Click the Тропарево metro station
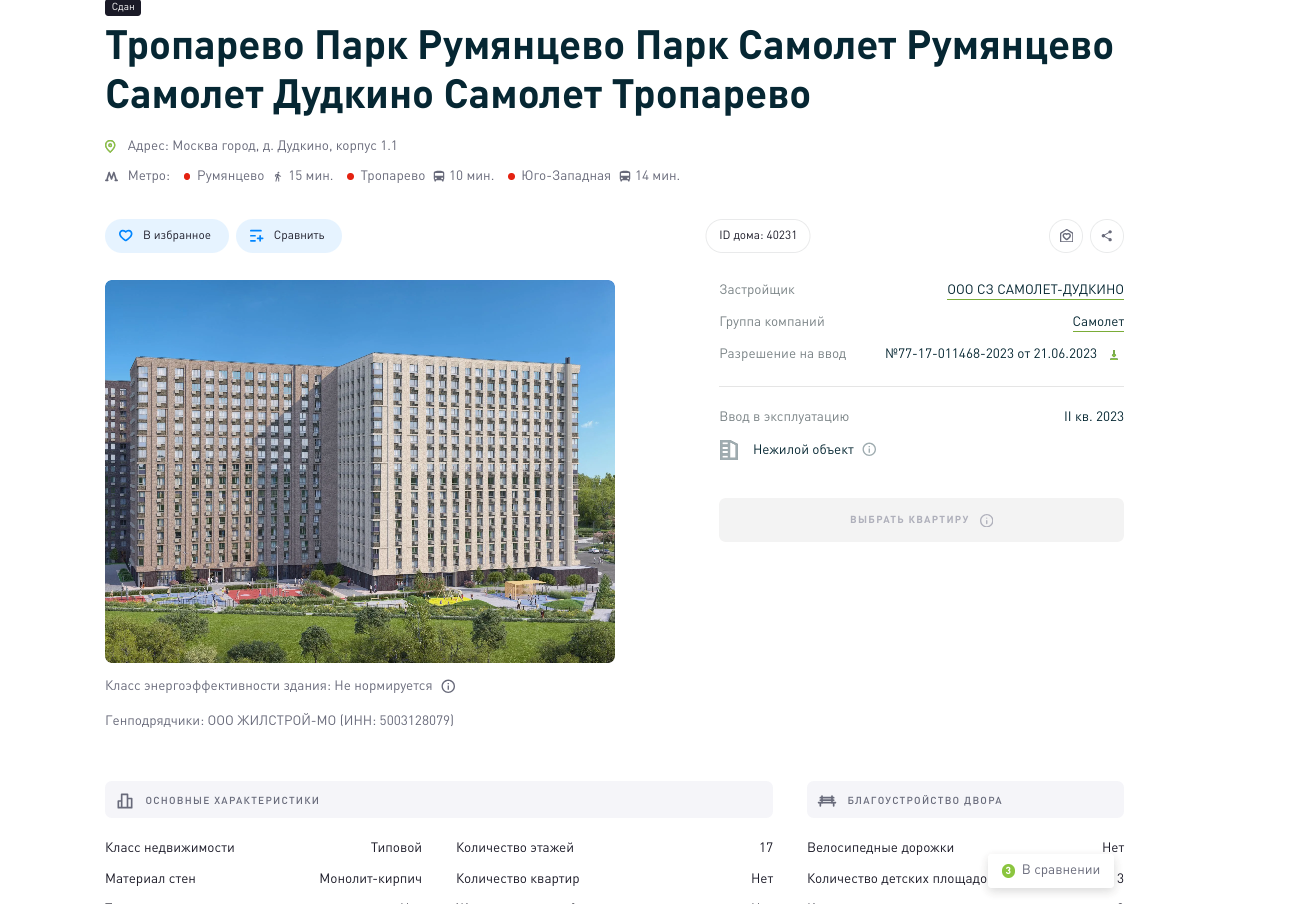Screen dimensions: 1290x904 click(393, 176)
